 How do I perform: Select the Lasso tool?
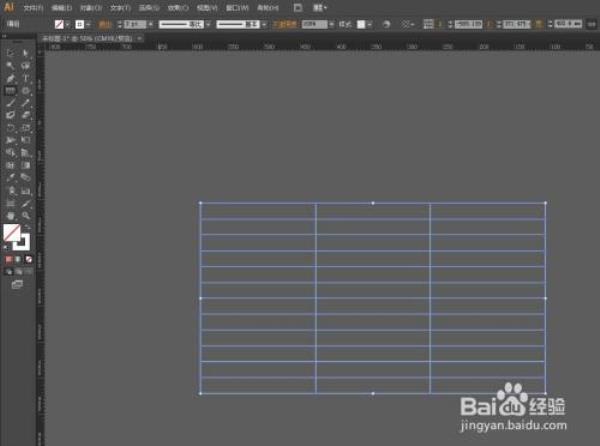coord(26,65)
